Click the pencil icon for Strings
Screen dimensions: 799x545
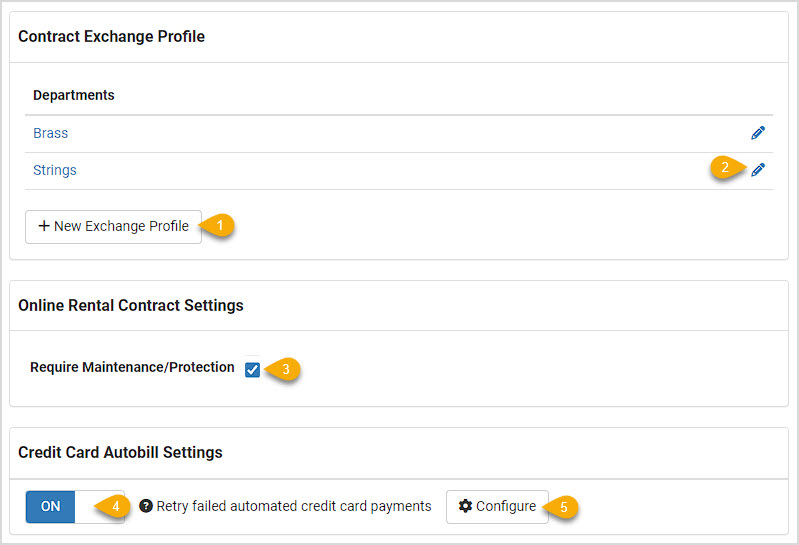758,170
